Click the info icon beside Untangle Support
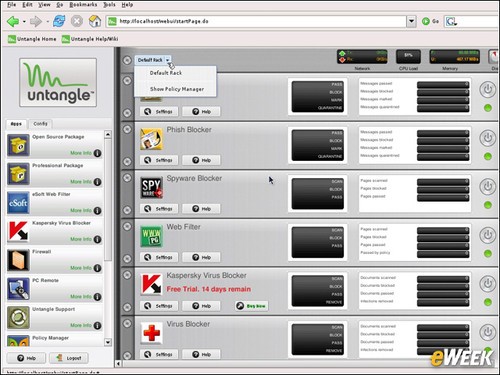500x375 pixels. [97, 325]
